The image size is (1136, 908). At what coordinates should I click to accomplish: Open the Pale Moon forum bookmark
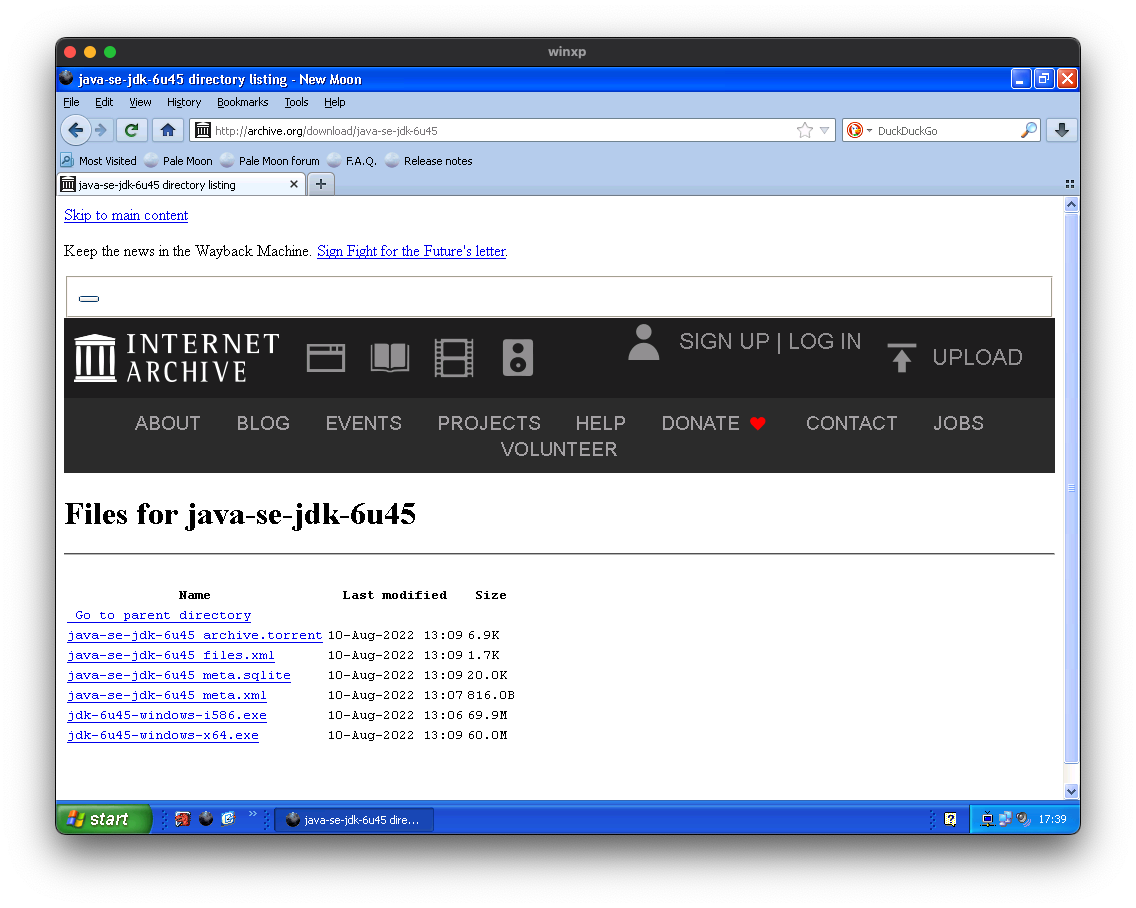pos(270,161)
